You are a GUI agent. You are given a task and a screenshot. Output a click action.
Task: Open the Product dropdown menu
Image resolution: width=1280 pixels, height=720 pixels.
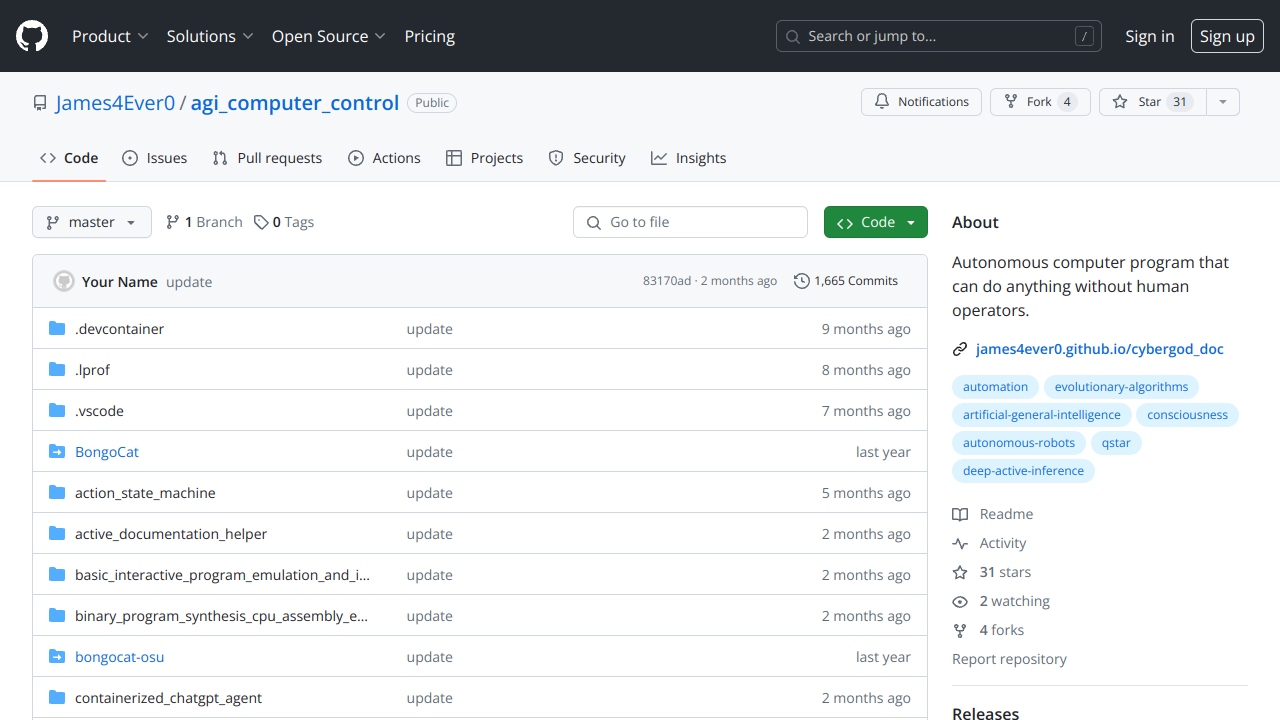tap(110, 36)
